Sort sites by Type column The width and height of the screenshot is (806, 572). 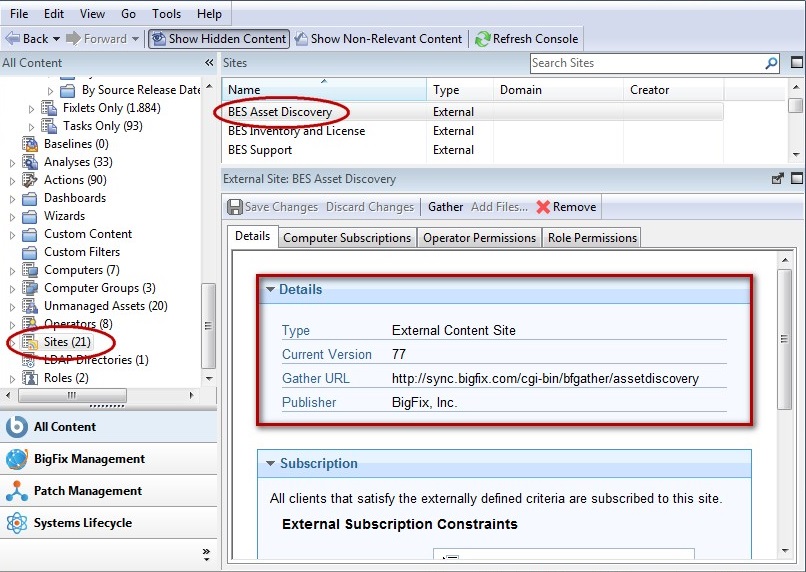[x=460, y=90]
